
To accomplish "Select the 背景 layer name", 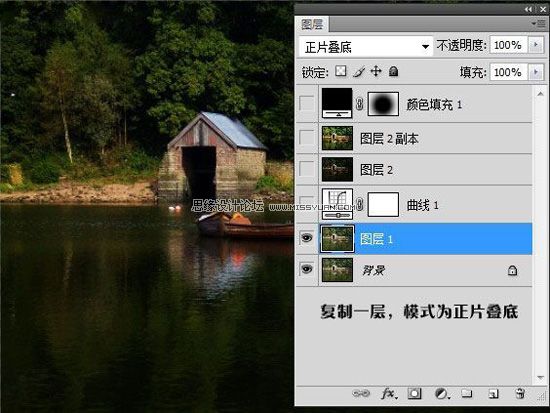I will click(x=373, y=270).
